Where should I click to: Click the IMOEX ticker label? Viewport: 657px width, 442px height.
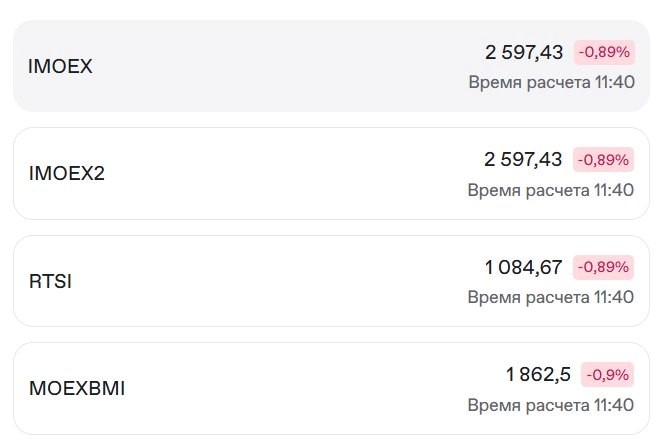[x=60, y=66]
